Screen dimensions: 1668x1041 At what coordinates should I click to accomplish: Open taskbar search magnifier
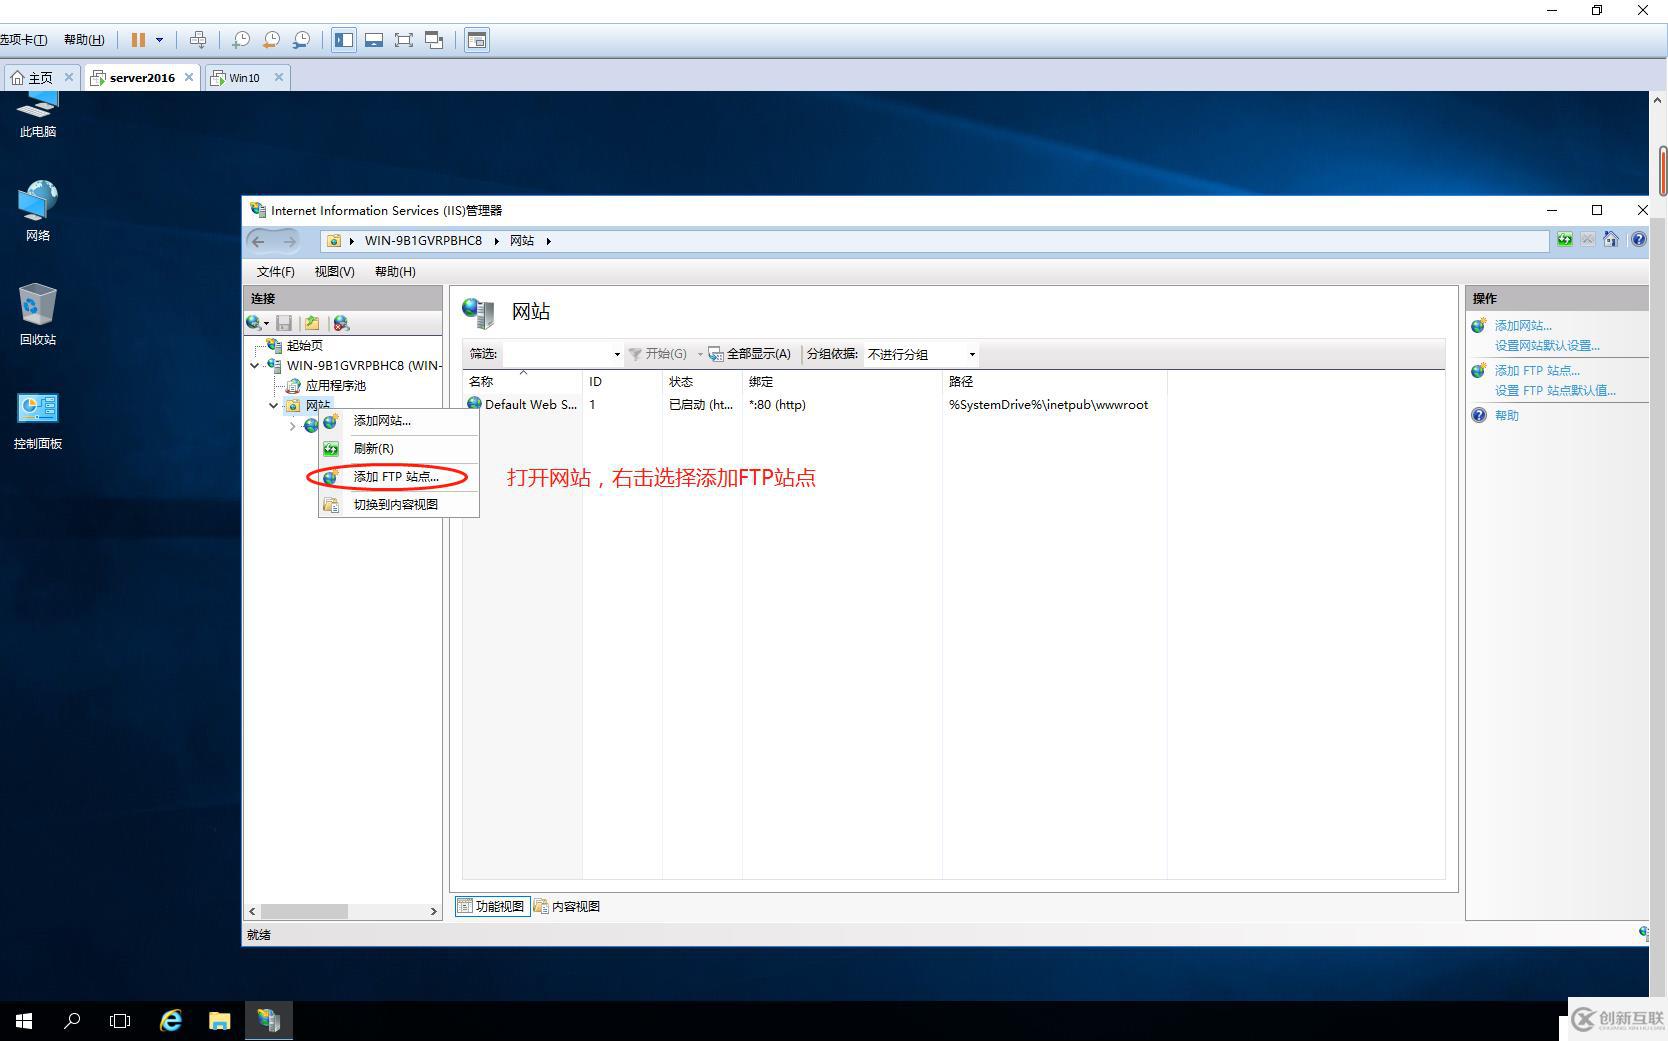[72, 1021]
